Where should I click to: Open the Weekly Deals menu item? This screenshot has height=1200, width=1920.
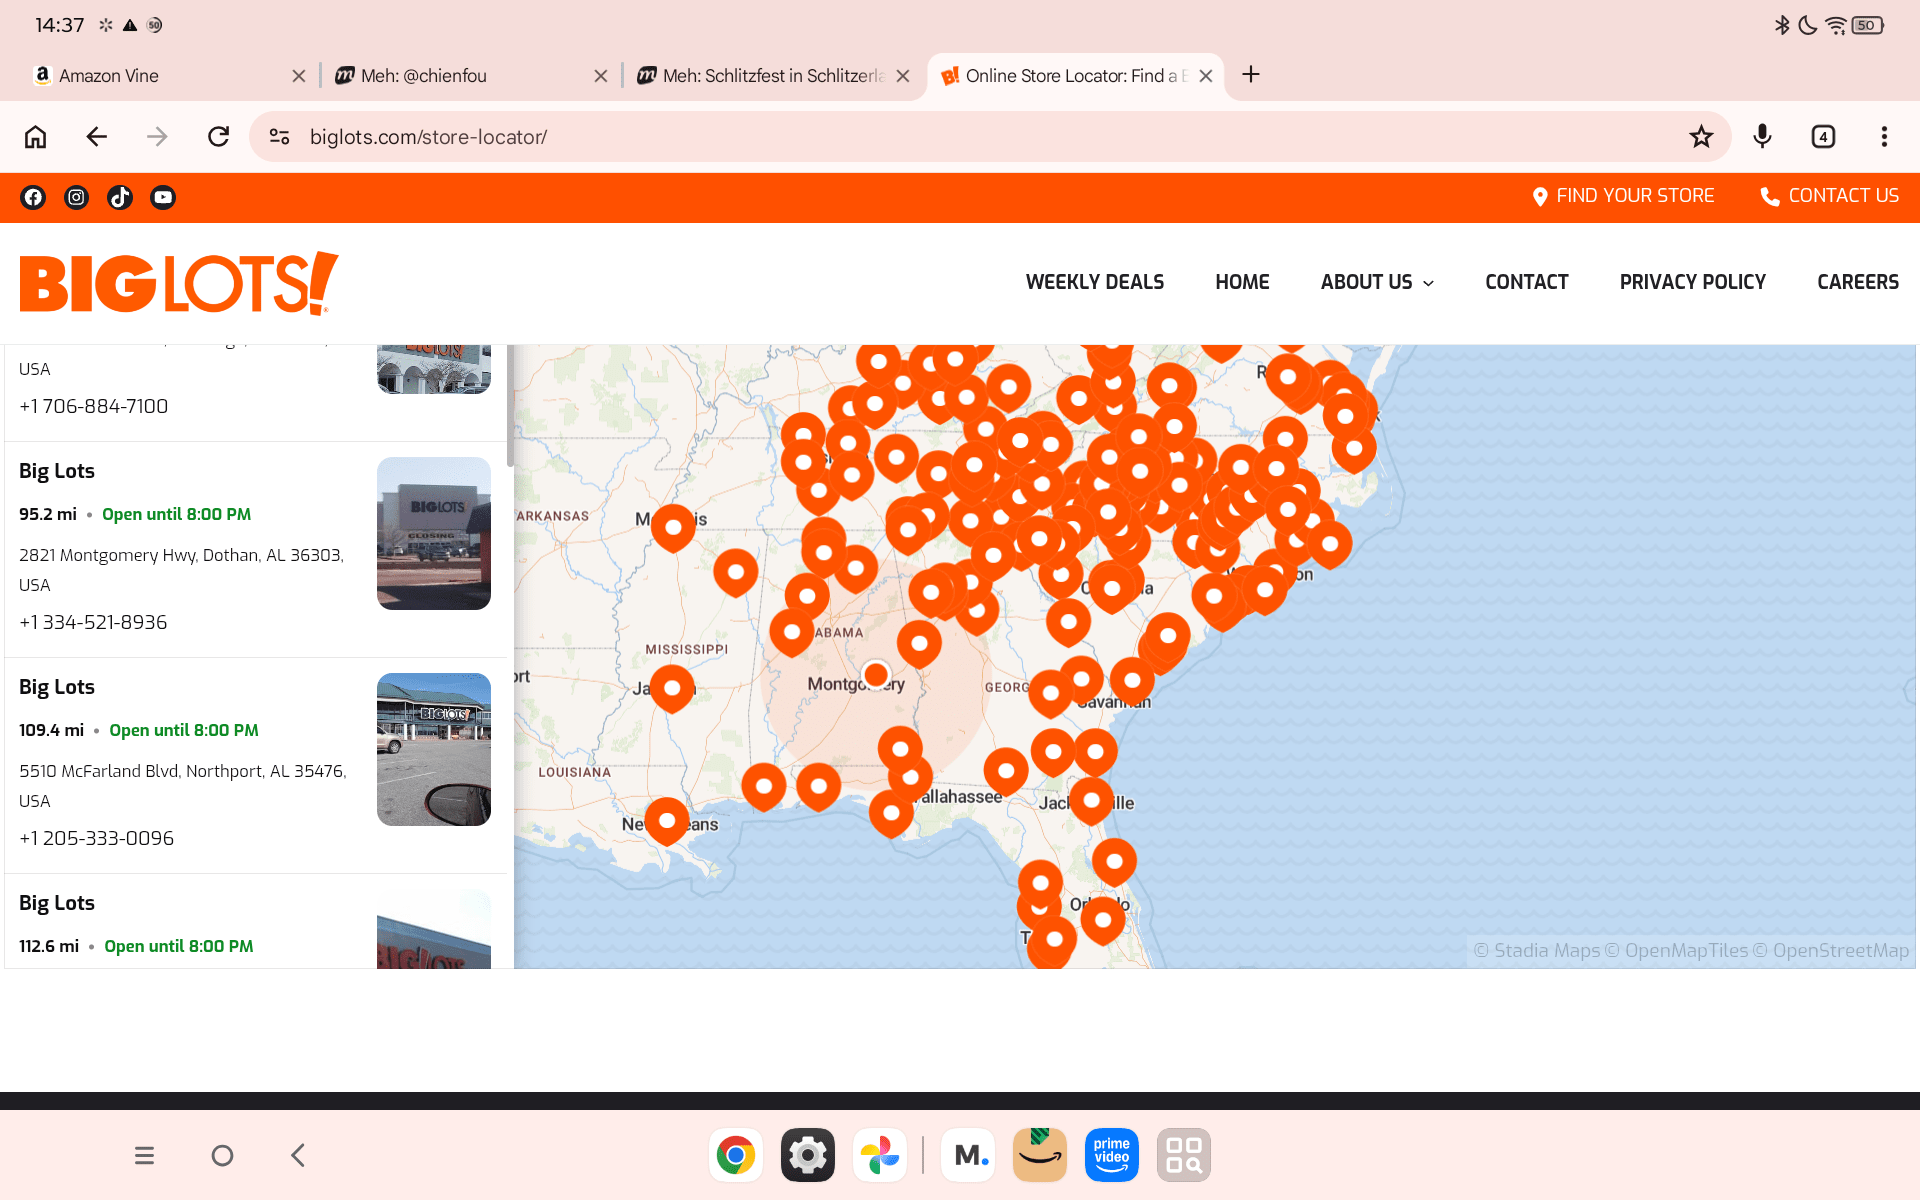pyautogui.click(x=1095, y=283)
